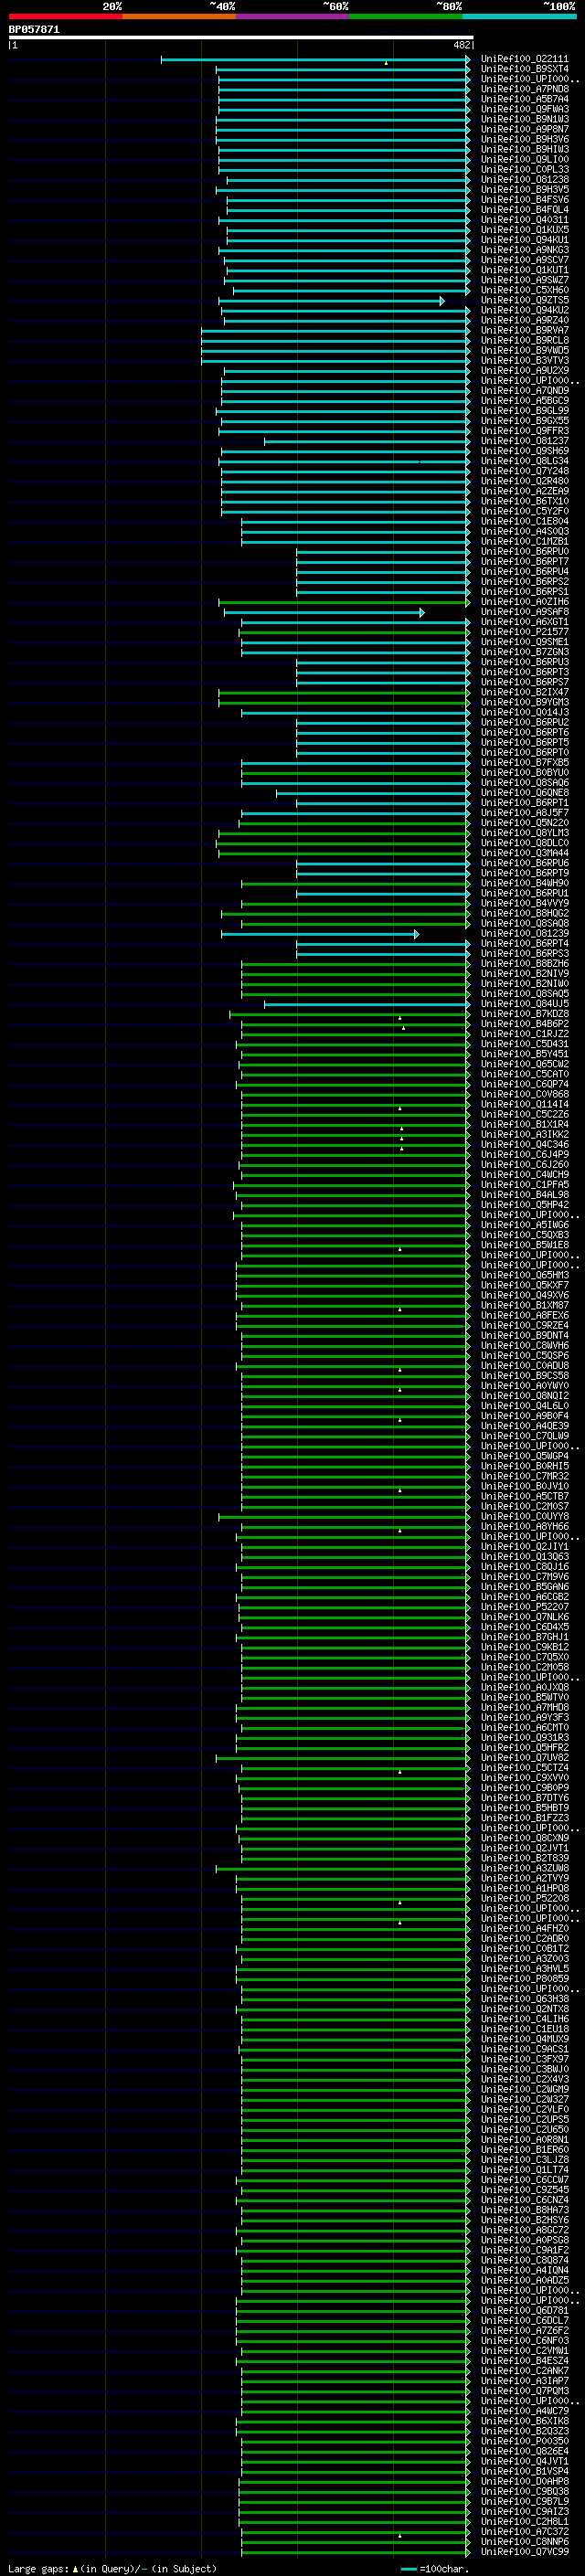Select hit UniRef100_B9N1W3
Screen dimensions: 585x2576
[x=524, y=119]
